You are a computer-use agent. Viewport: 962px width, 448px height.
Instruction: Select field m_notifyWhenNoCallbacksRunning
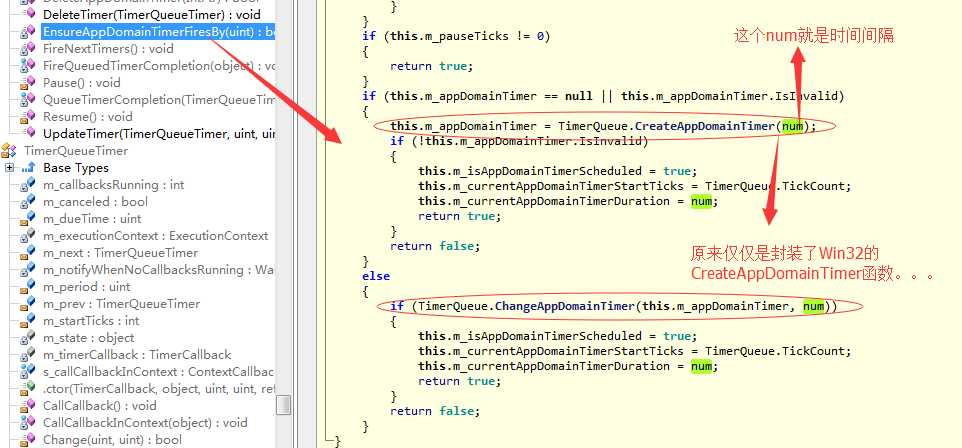(x=159, y=270)
